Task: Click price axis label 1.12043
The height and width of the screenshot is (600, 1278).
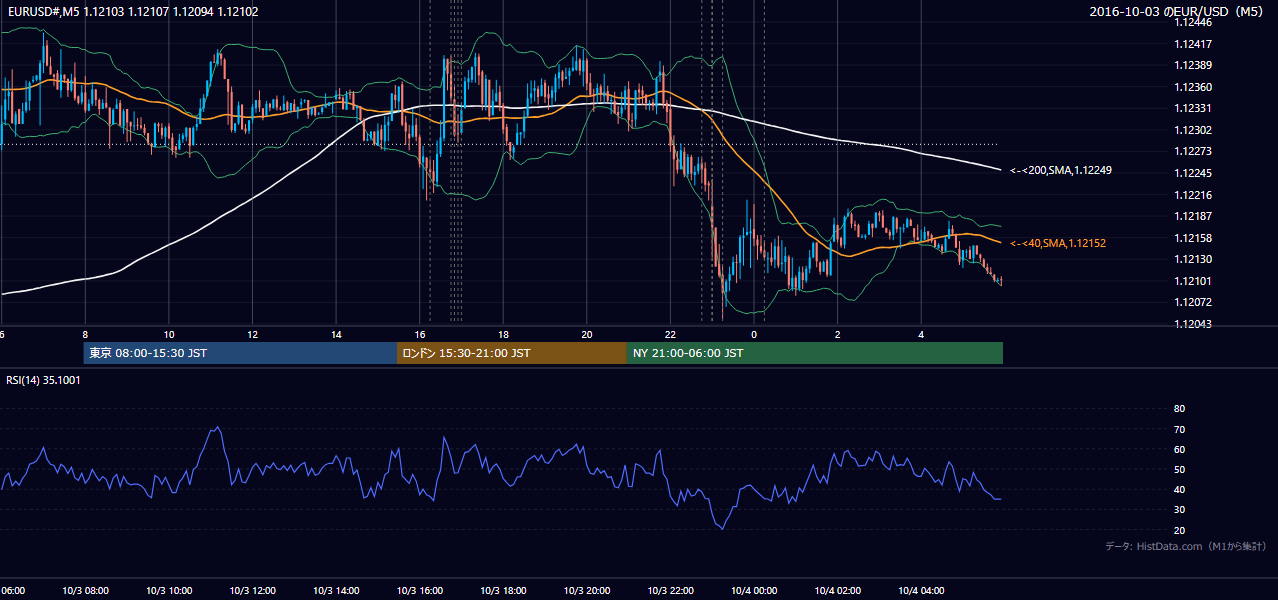Action: [x=1192, y=324]
